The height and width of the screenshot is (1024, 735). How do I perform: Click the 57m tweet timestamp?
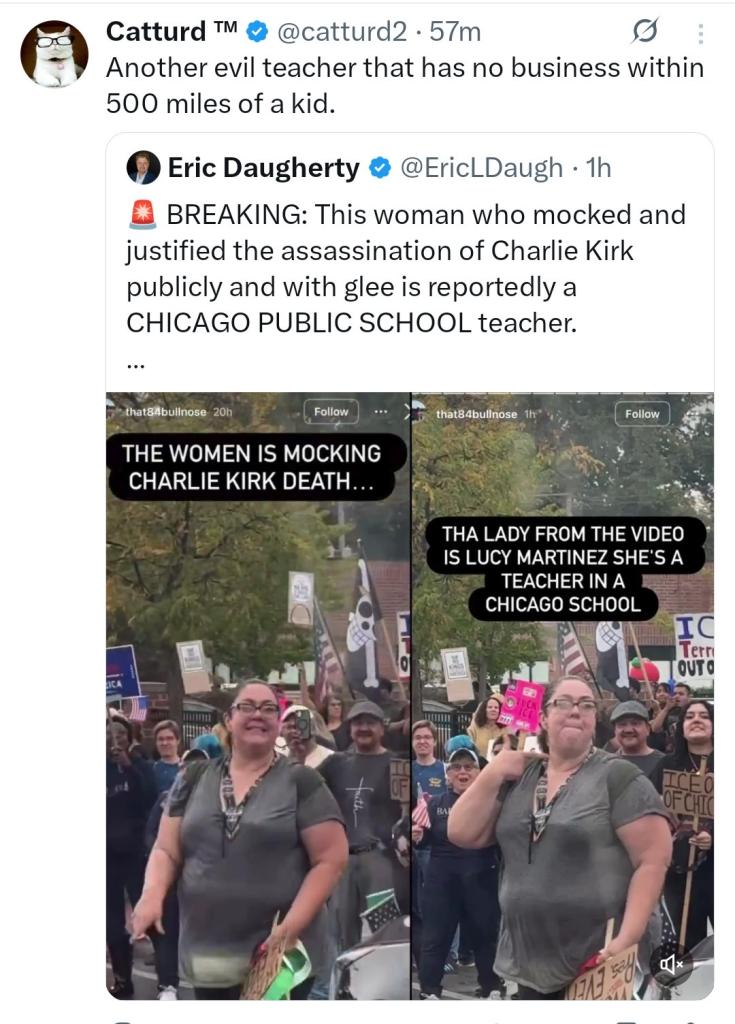tap(455, 31)
